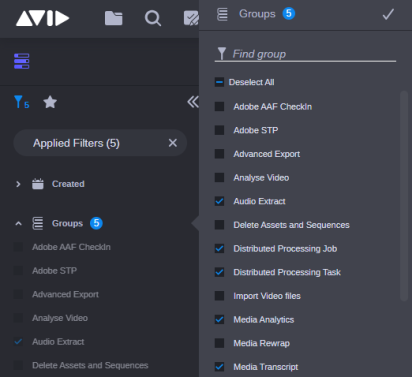Uncheck Audio Extract in popup list

coord(219,201)
